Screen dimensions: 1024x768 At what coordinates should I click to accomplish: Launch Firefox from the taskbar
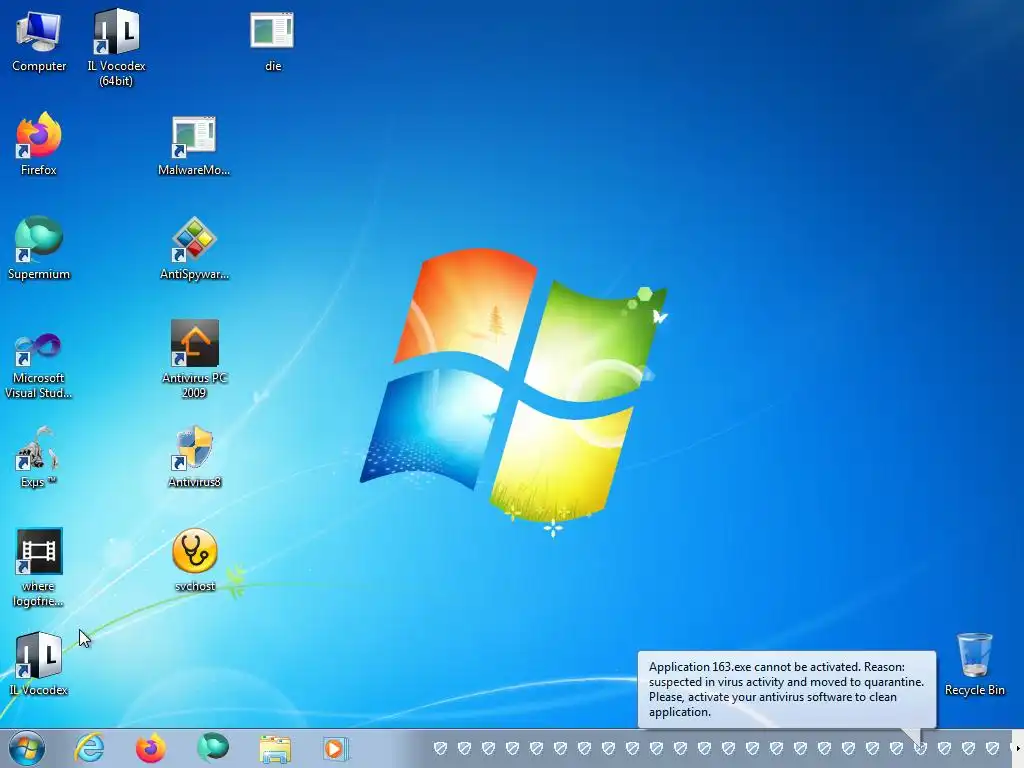click(150, 748)
